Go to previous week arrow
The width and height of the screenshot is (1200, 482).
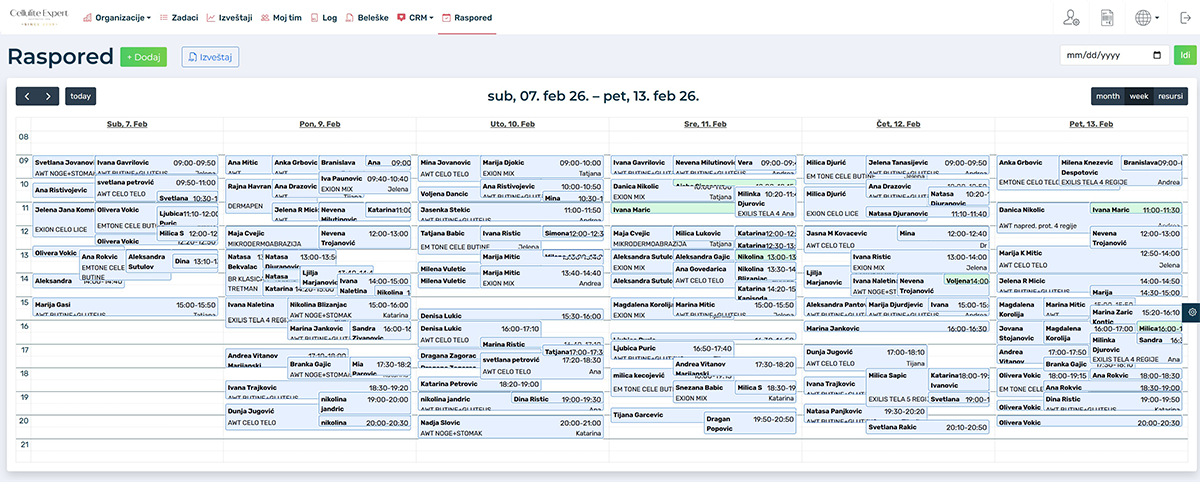pos(27,97)
